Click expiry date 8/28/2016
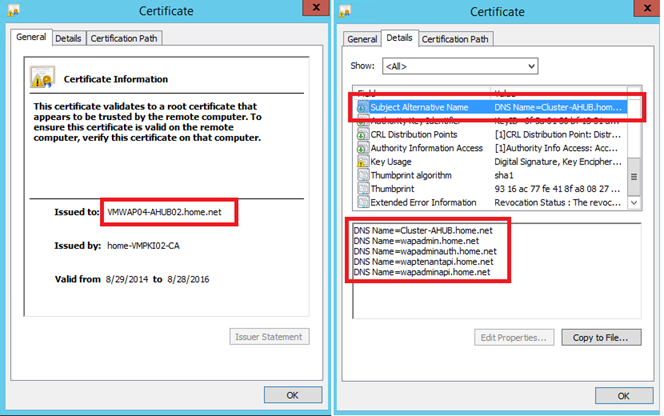Screen dimensions: 664x416 [x=188, y=279]
